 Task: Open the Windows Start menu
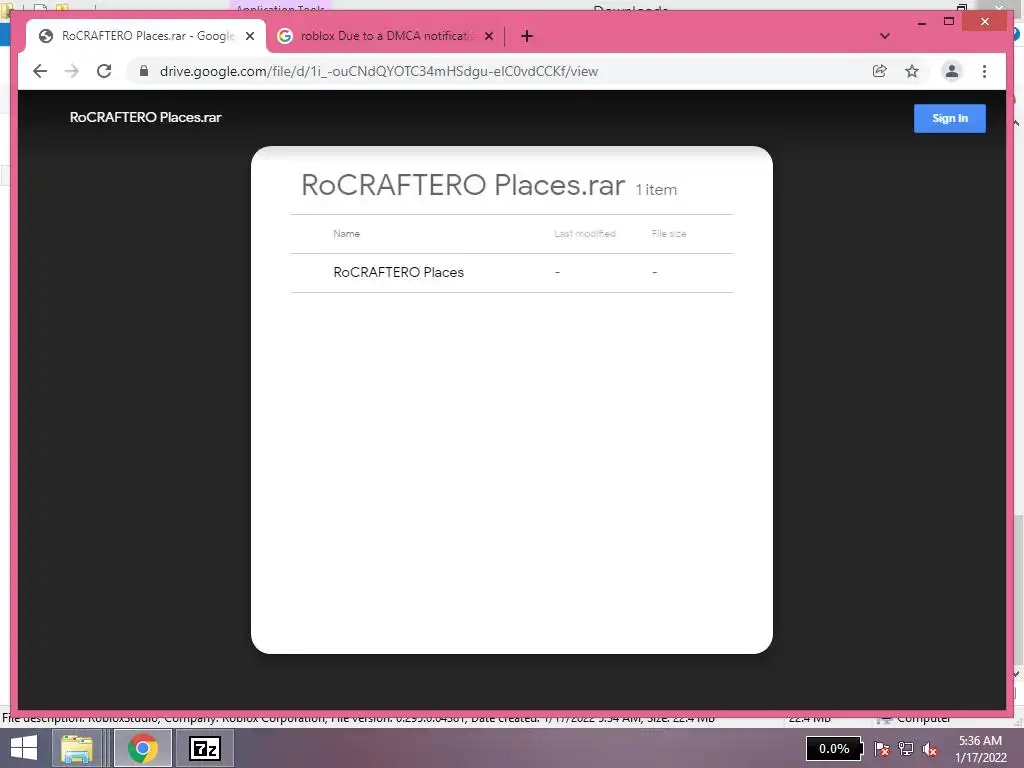(x=24, y=748)
